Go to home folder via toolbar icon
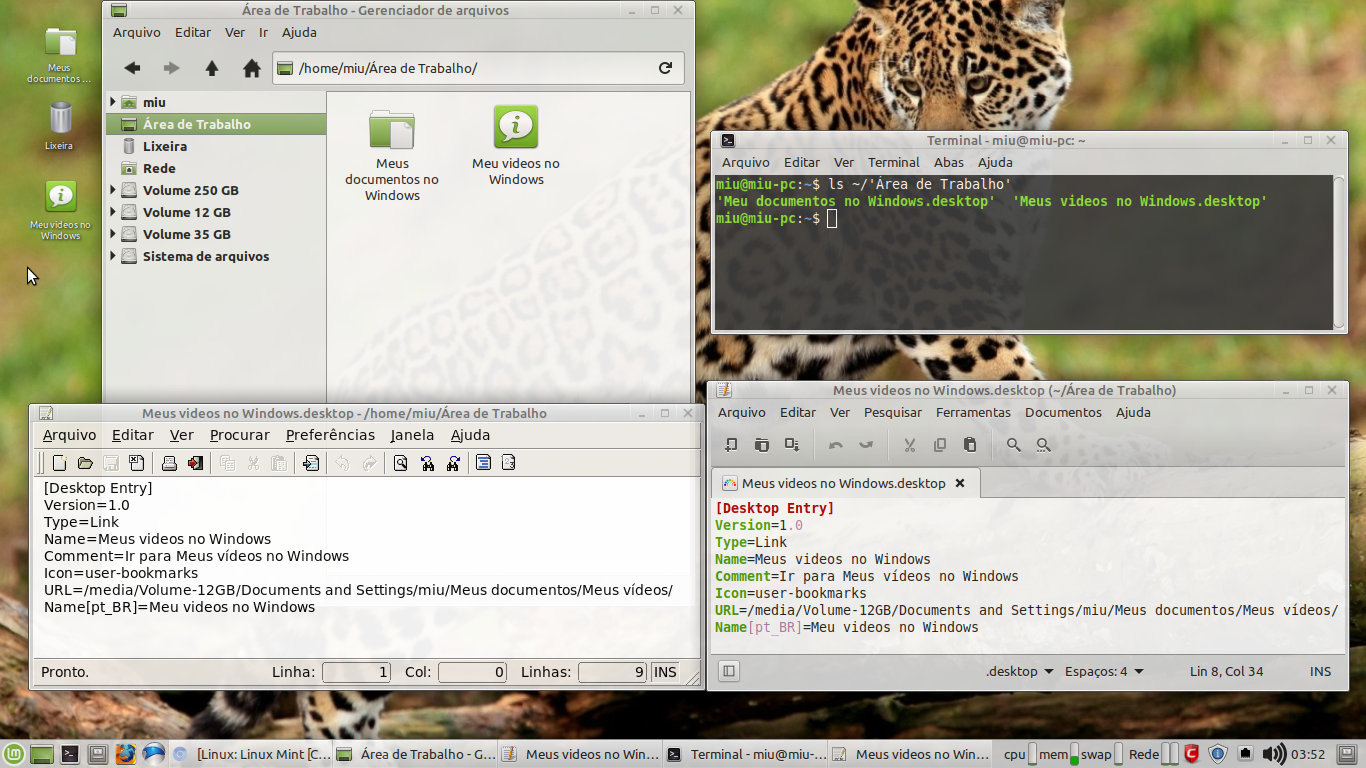This screenshot has height=768, width=1366. point(252,68)
